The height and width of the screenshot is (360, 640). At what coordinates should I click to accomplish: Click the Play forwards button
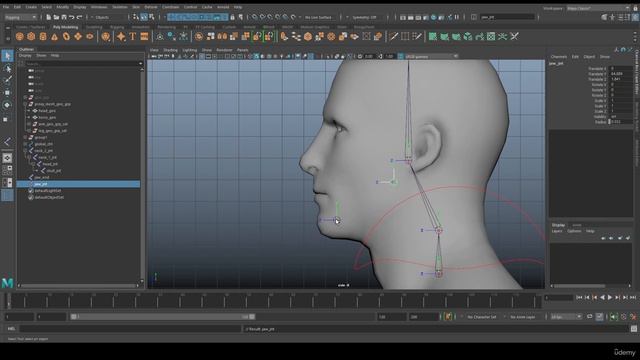pyautogui.click(x=610, y=298)
